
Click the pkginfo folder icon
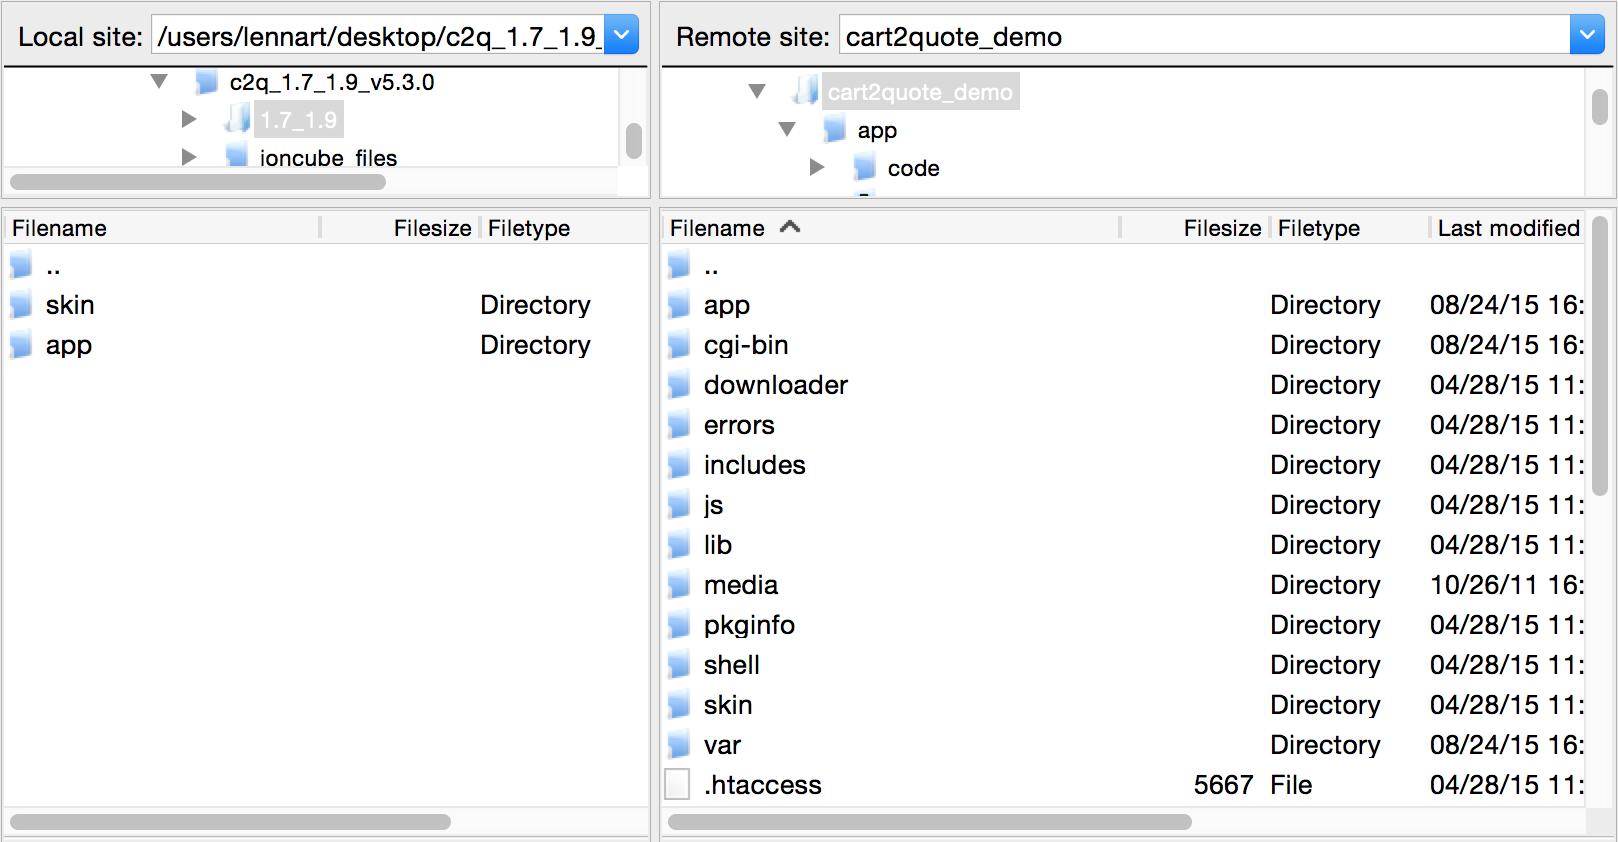point(679,624)
